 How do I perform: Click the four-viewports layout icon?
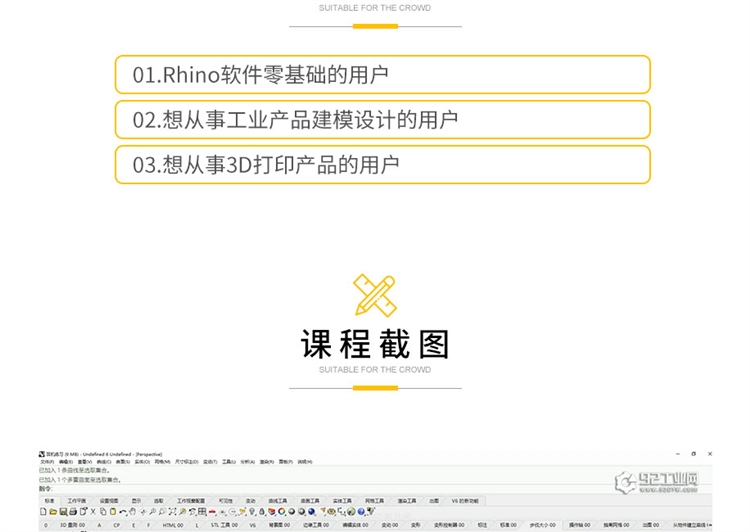[x=202, y=511]
